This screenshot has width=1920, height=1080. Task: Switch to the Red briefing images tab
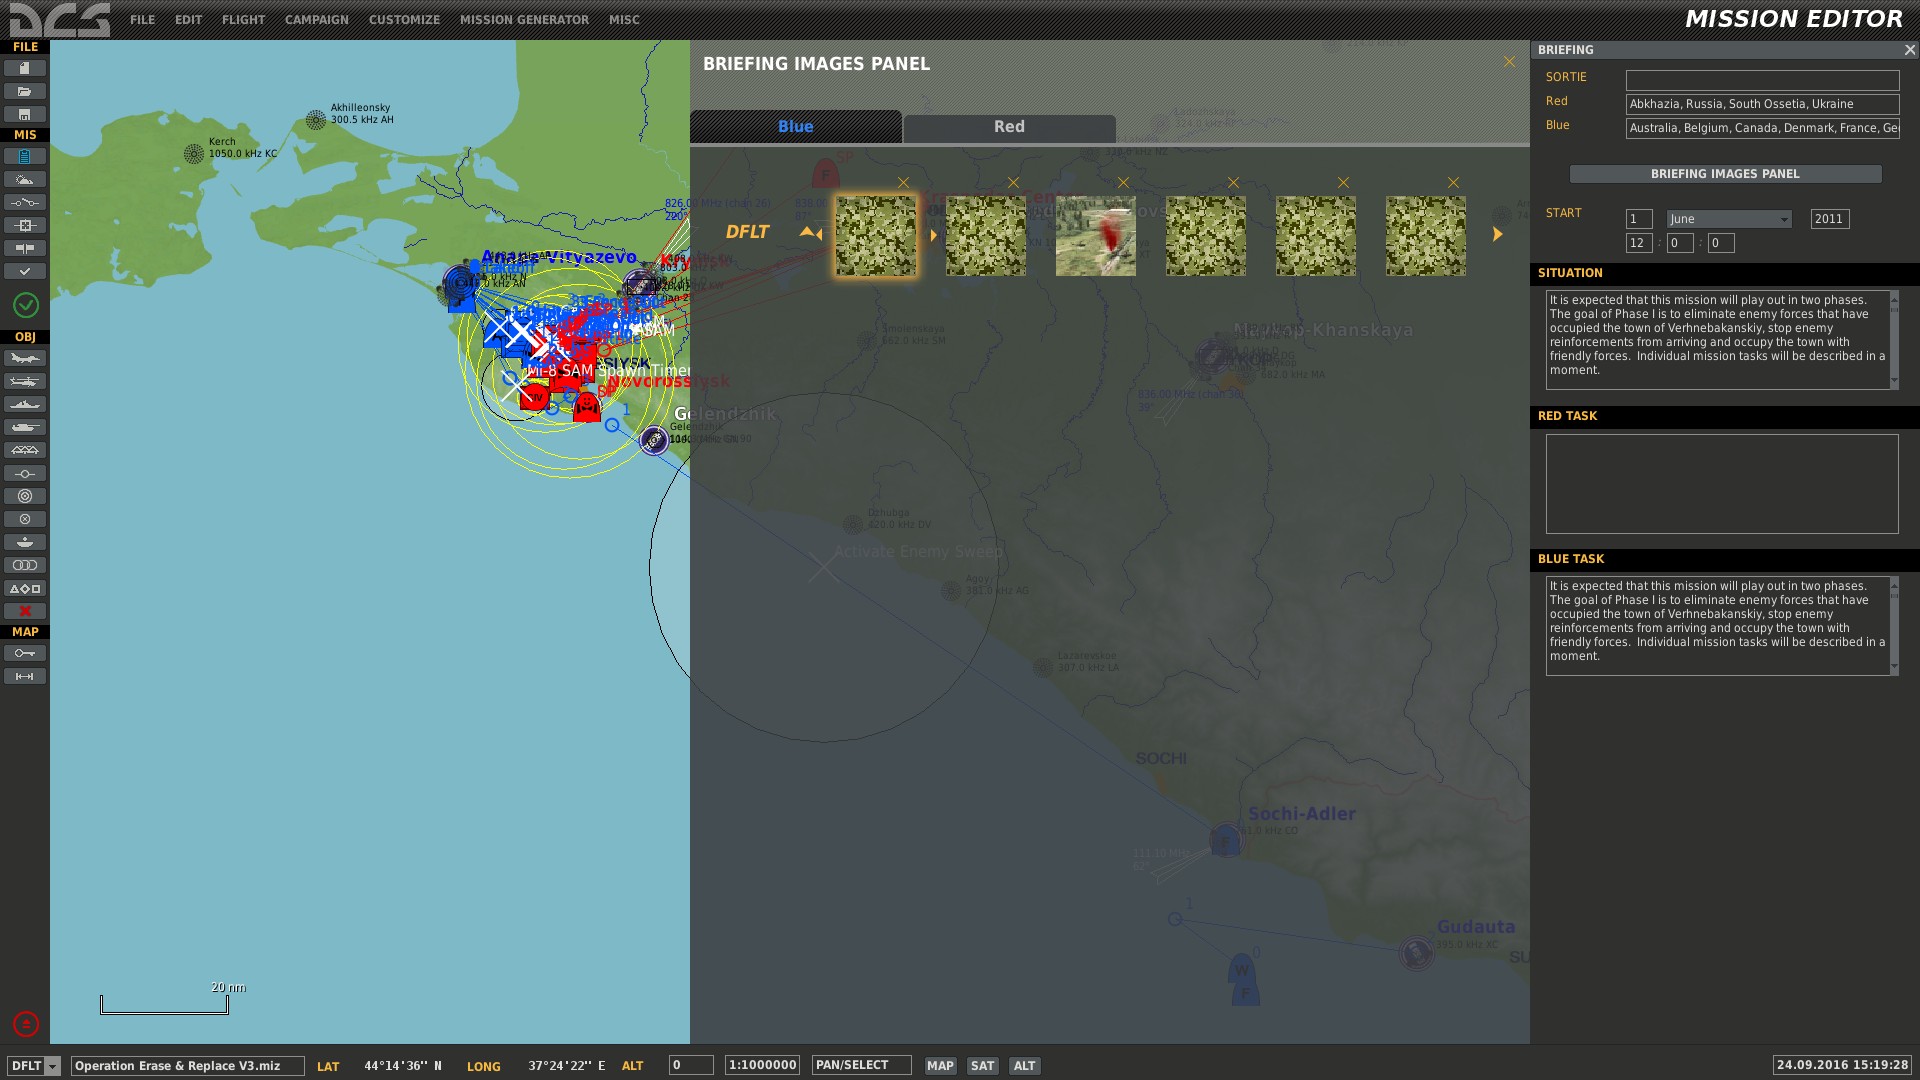click(1009, 127)
